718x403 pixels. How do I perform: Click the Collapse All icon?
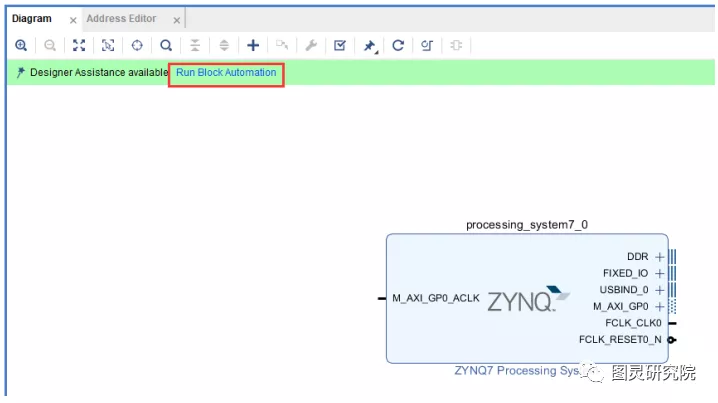[195, 45]
